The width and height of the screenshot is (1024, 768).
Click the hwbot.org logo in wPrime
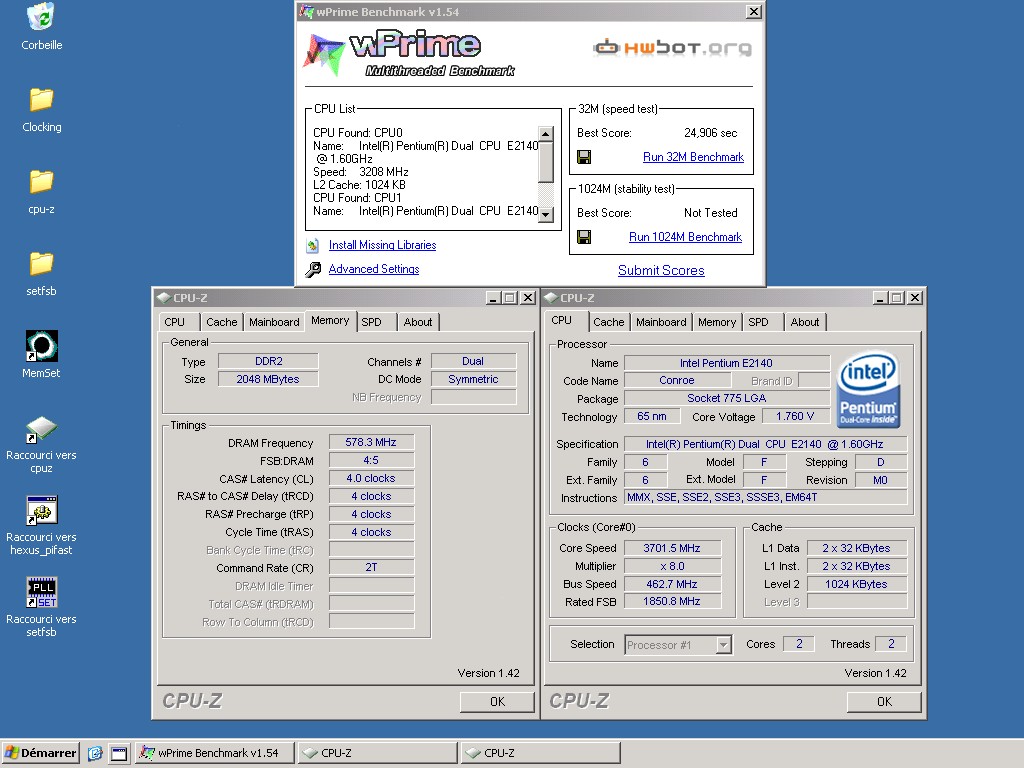coord(672,48)
